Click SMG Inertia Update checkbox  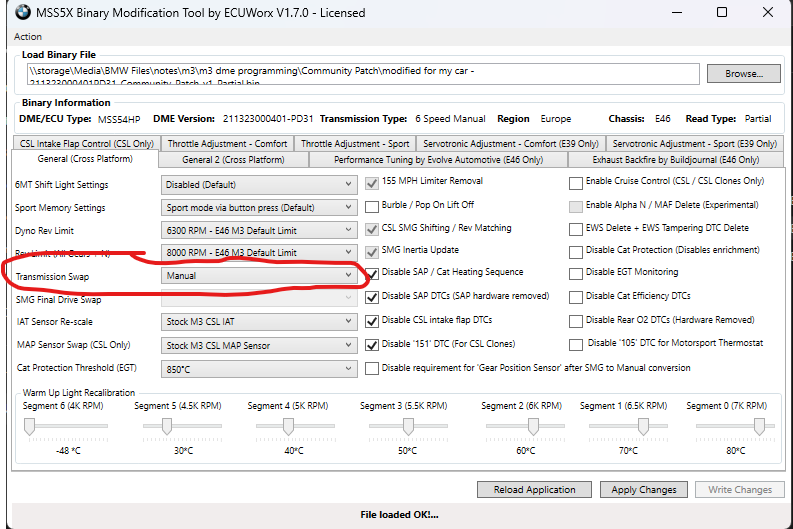coord(372,251)
